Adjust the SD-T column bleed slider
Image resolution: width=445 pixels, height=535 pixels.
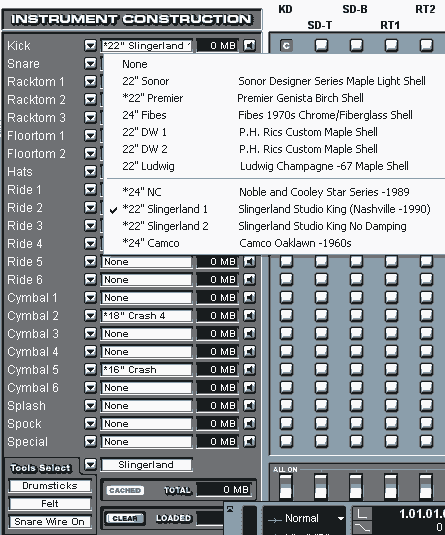coord(321,487)
